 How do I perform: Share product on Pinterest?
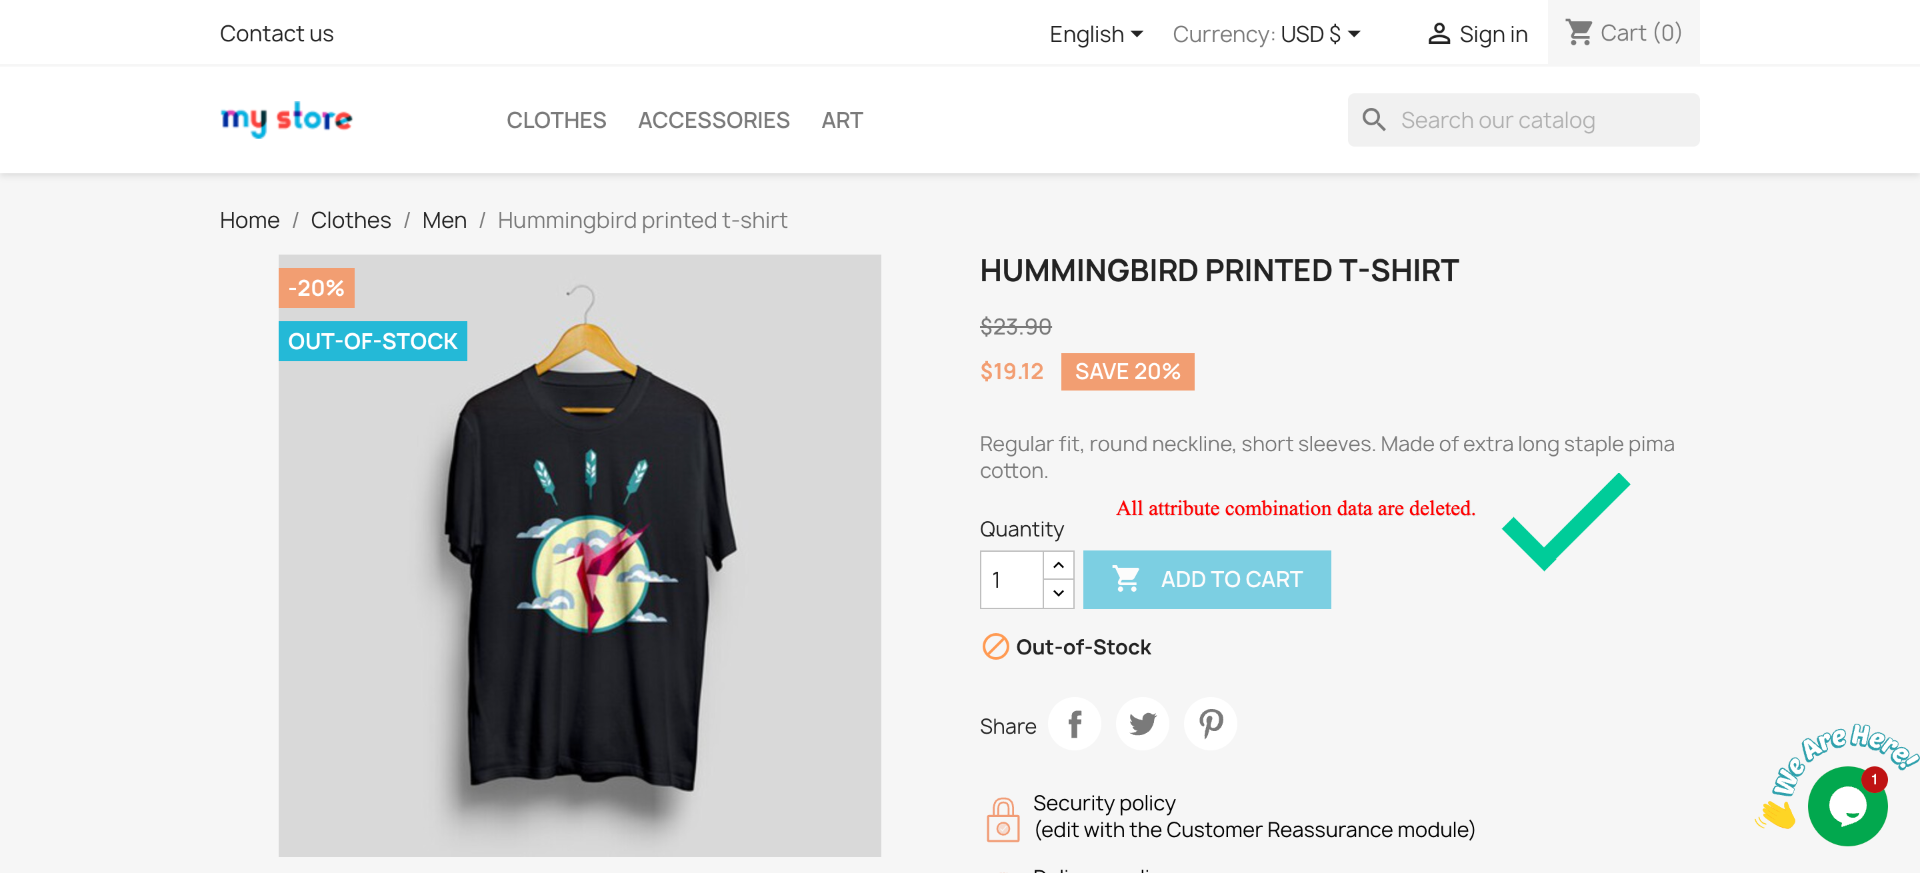(1211, 724)
